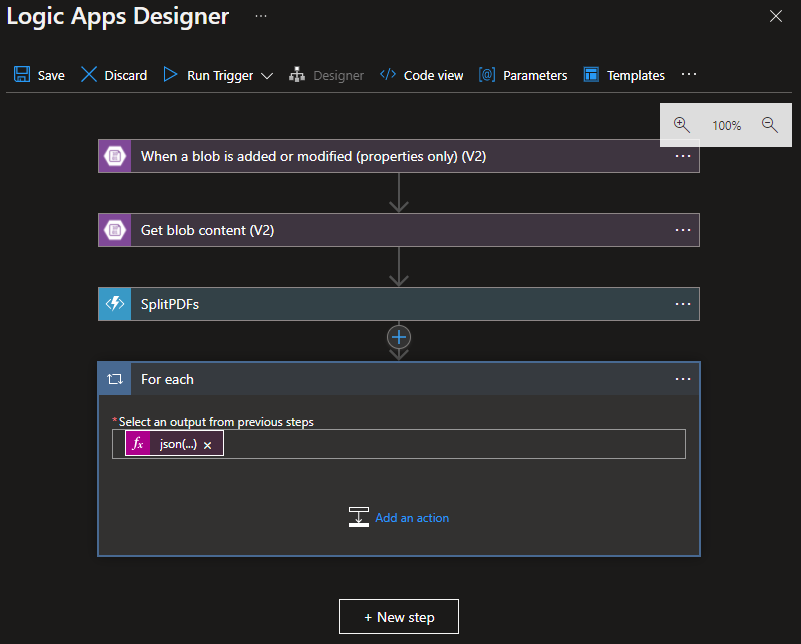
Task: Click the Select an output input field
Action: [x=450, y=444]
